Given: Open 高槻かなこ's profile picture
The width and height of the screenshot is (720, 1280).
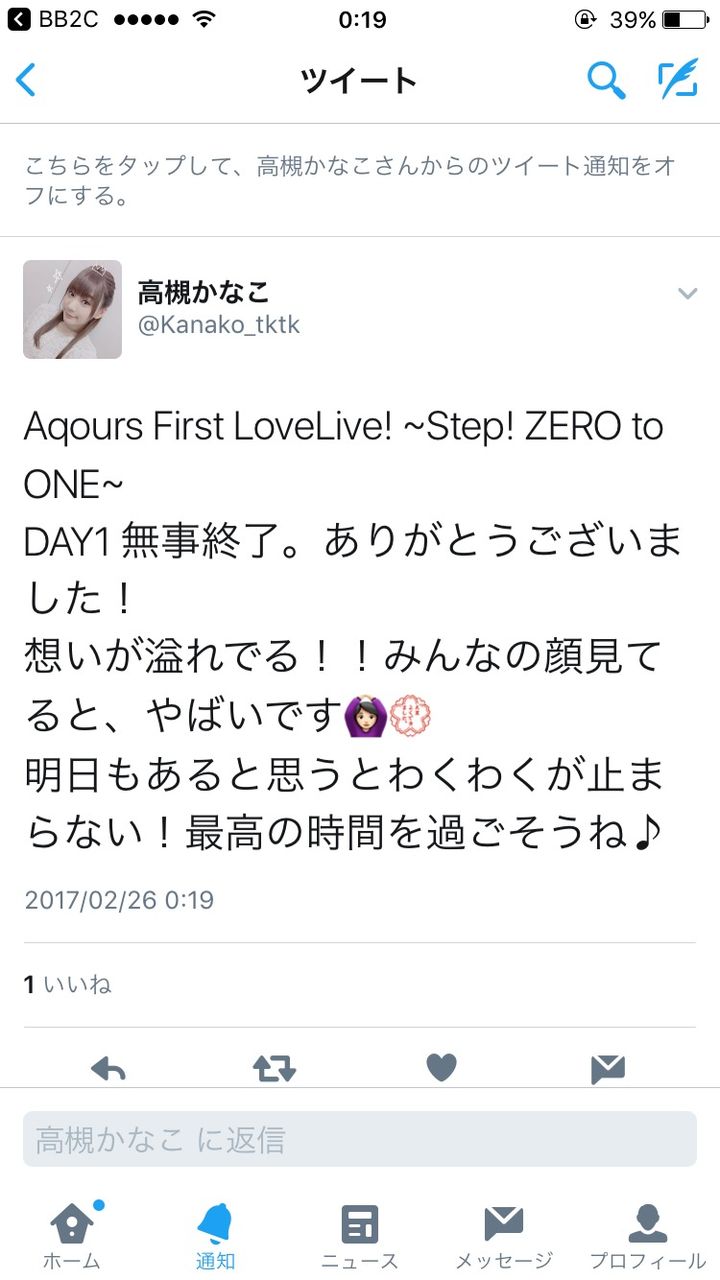Looking at the screenshot, I should (72, 309).
